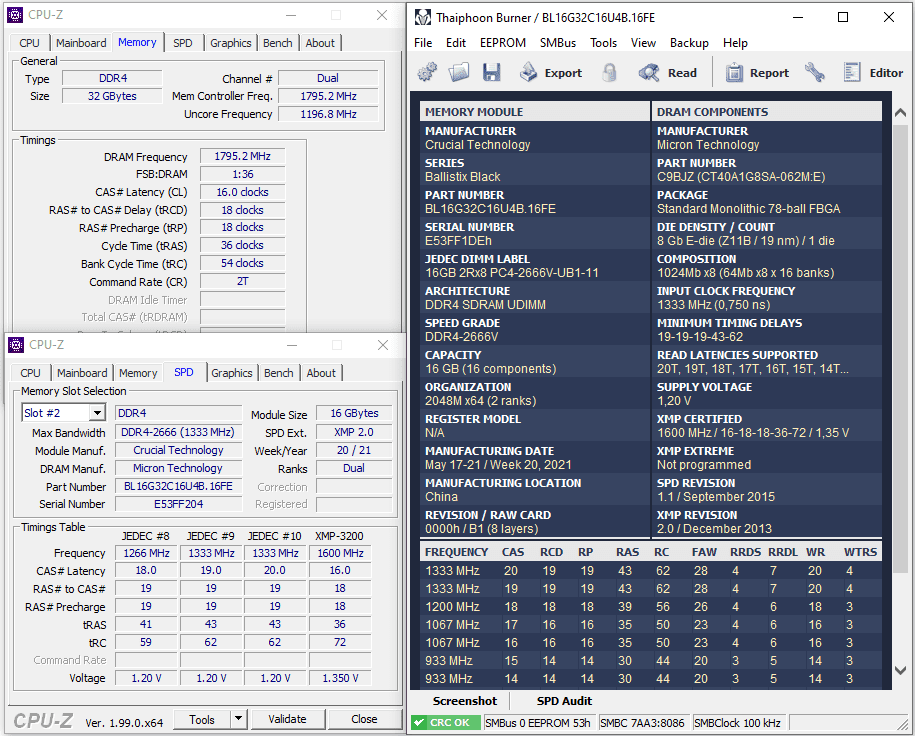Click the SPD Ext. value XMP 2.0
The image size is (915, 736).
pos(354,432)
